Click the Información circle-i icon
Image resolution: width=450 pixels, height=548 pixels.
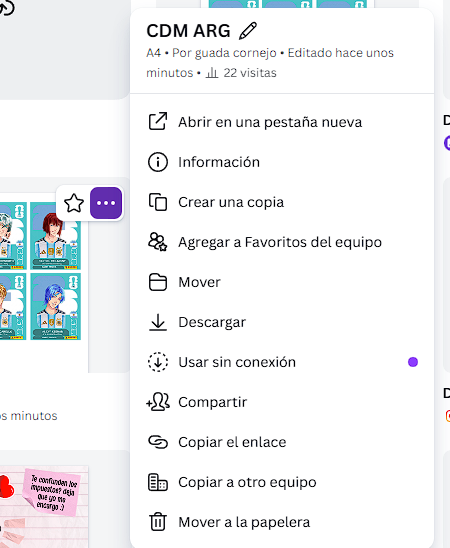158,162
